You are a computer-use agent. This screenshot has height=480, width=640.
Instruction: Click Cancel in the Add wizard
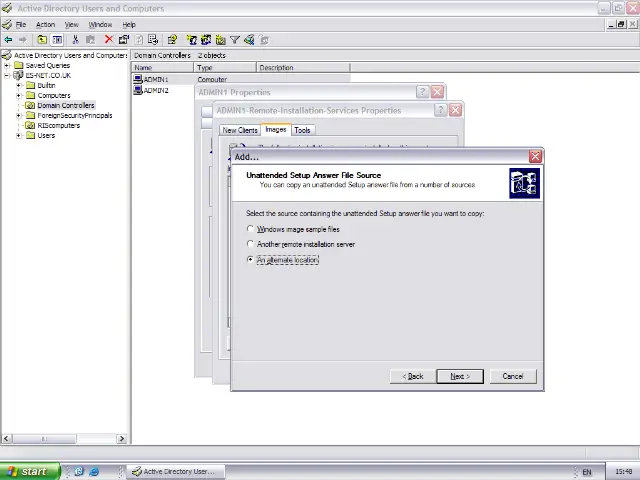coord(513,376)
